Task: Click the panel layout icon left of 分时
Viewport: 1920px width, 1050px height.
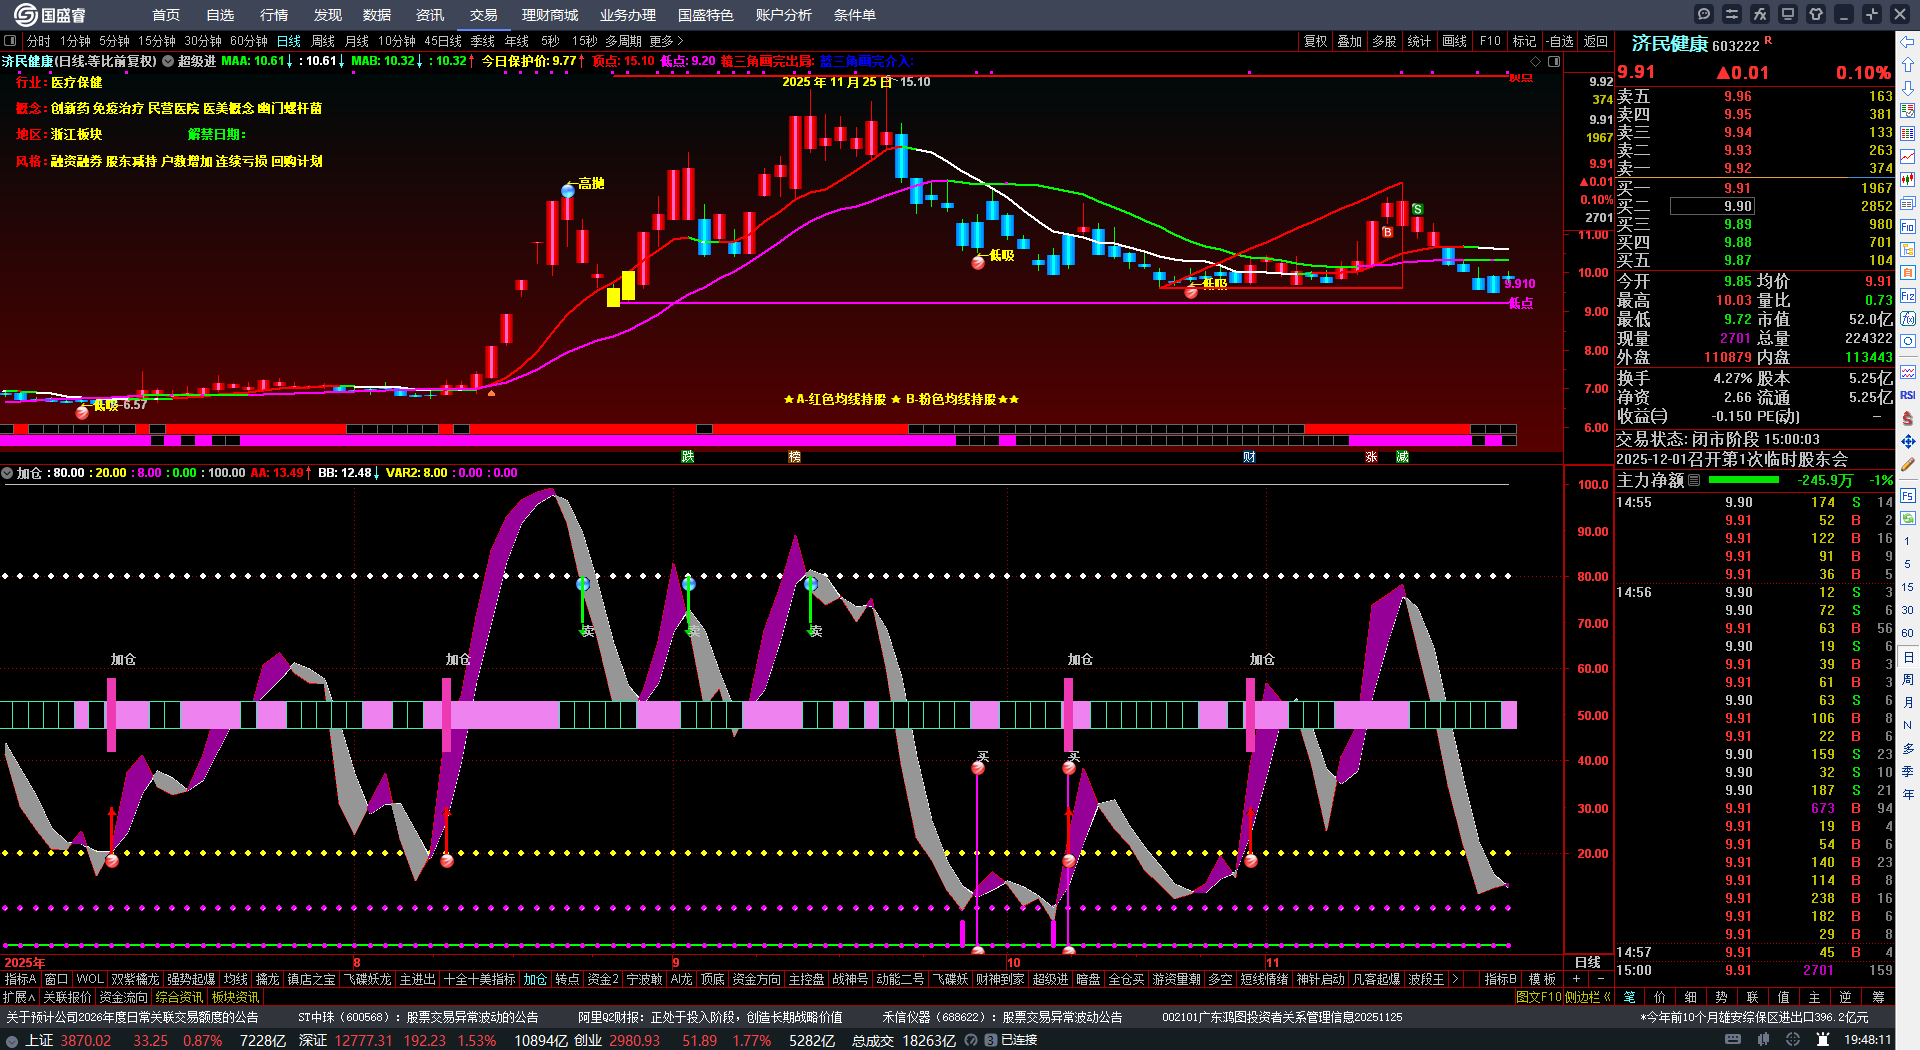Action: (x=10, y=41)
